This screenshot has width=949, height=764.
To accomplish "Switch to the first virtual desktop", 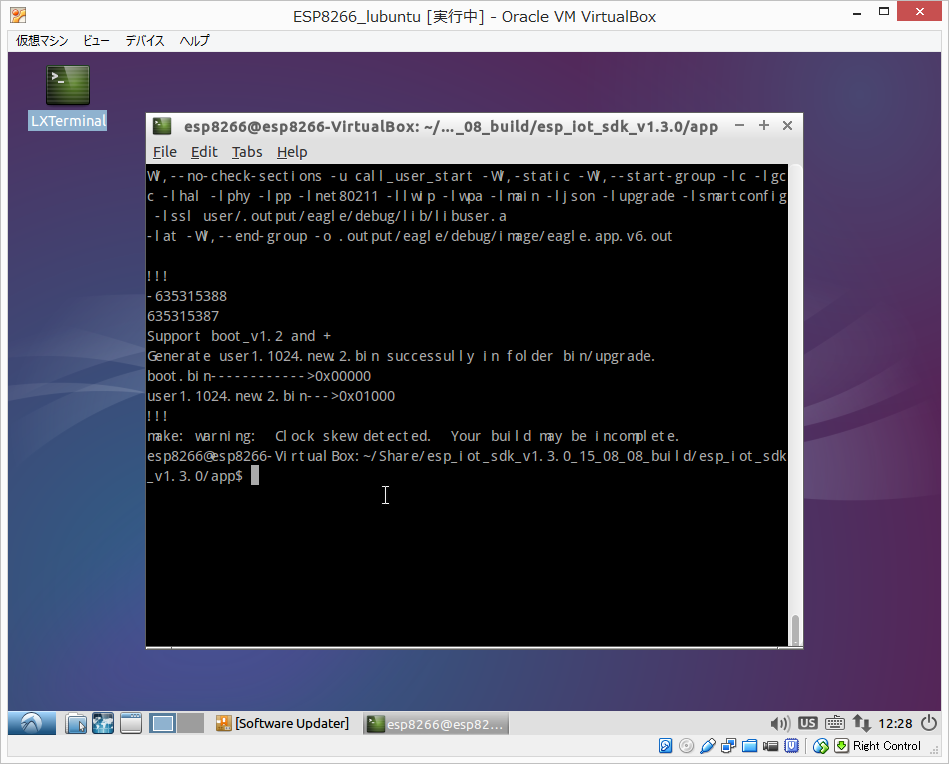I will point(163,723).
